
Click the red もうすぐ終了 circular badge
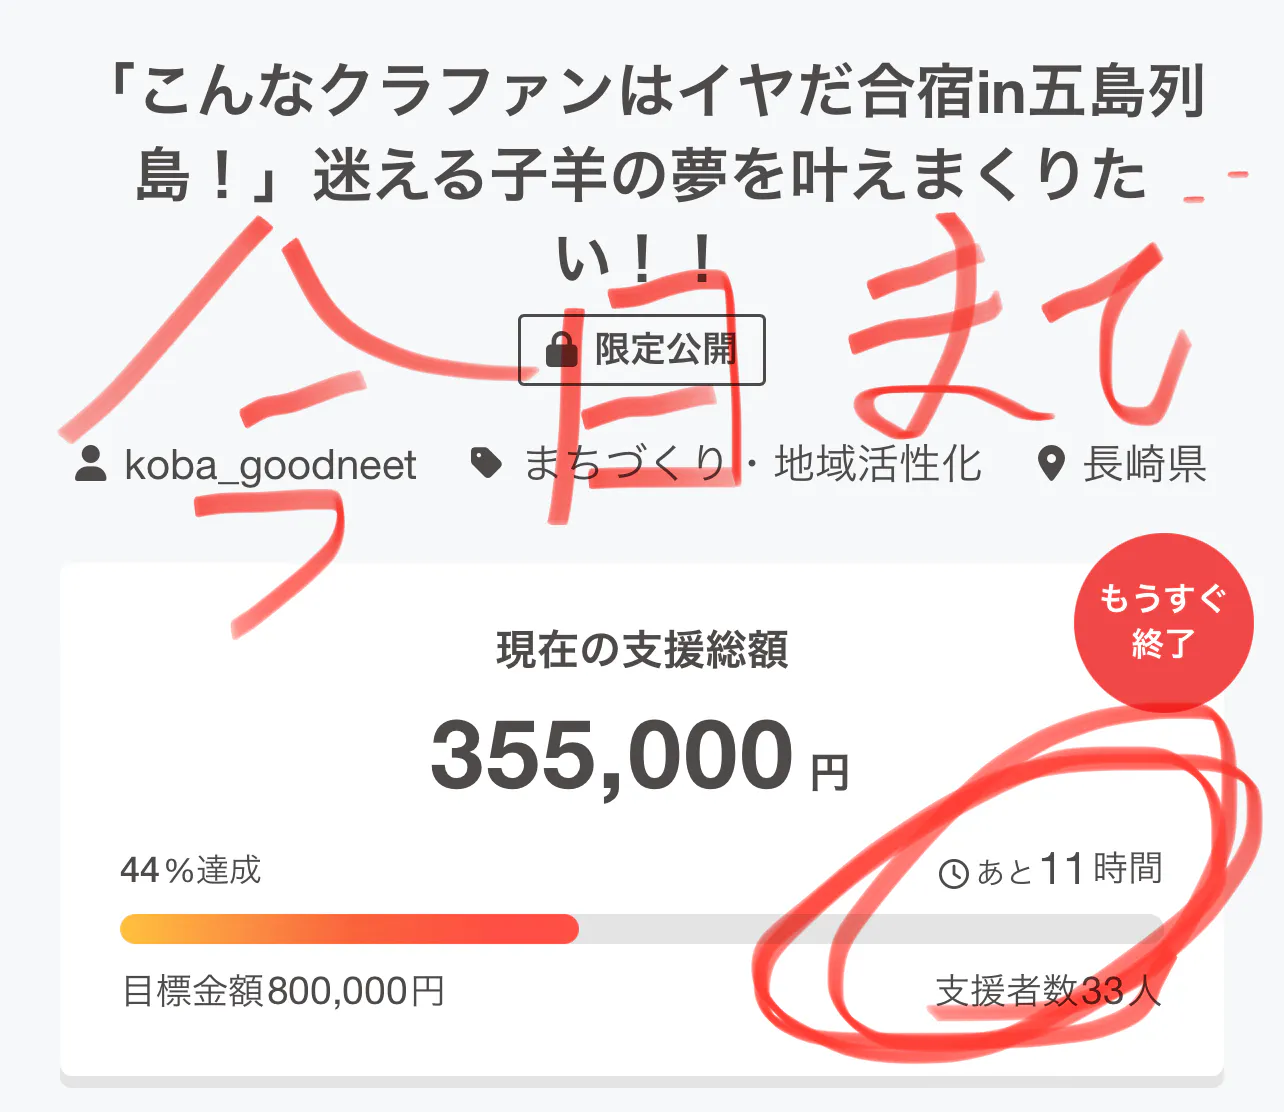coord(1163,622)
